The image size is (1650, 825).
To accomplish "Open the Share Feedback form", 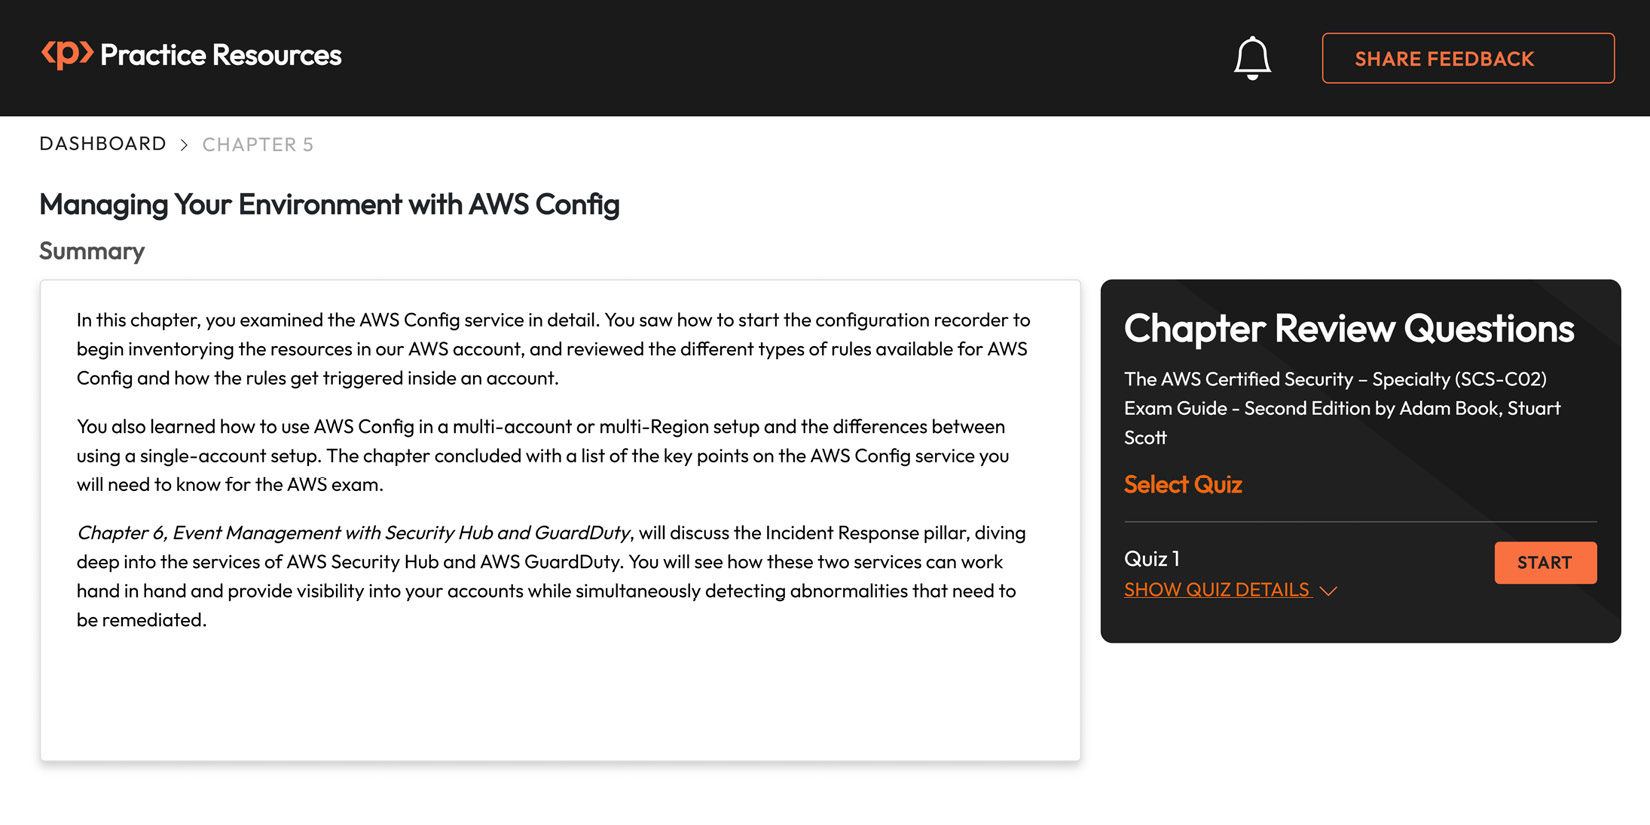I will [1467, 58].
